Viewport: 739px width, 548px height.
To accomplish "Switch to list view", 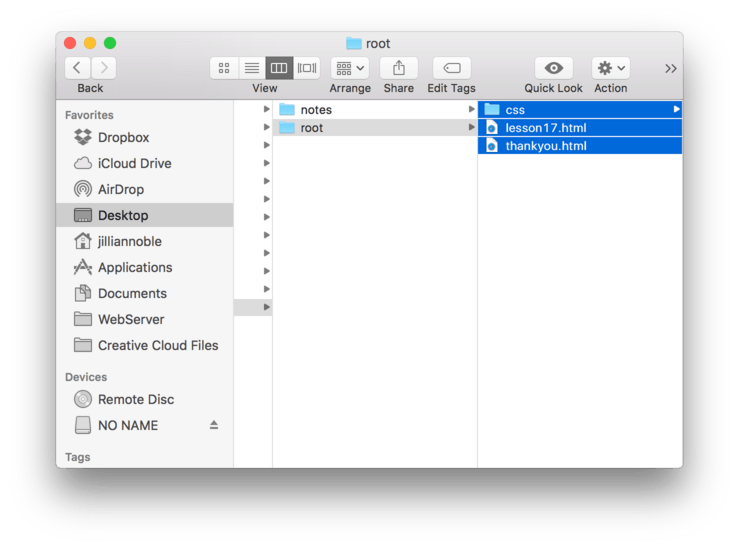I will coord(252,68).
